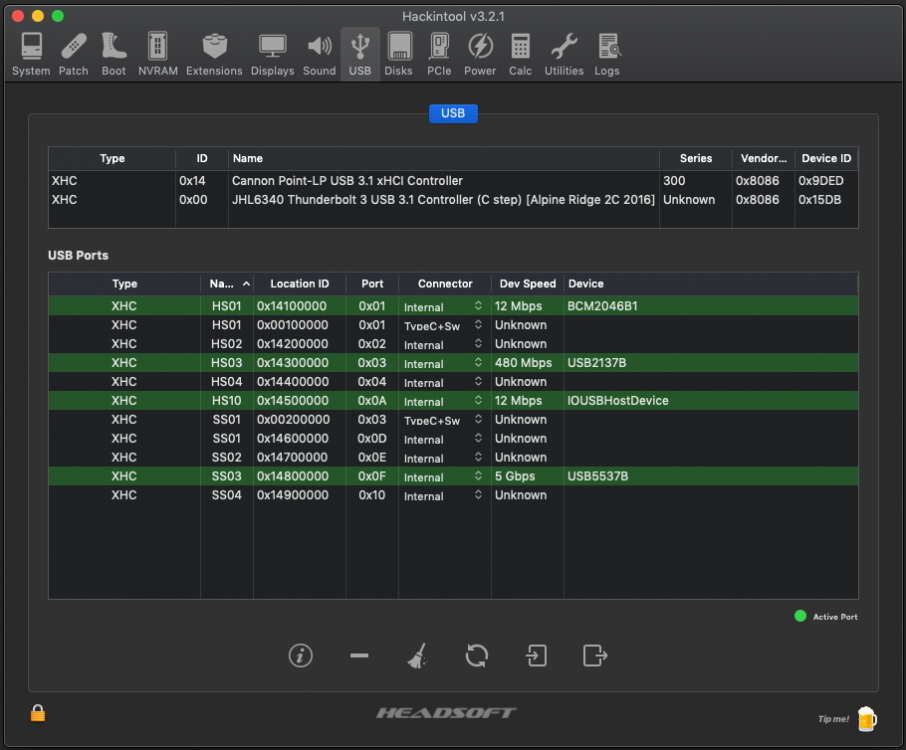Click the 5 Gbps speed cell

pyautogui.click(x=515, y=477)
